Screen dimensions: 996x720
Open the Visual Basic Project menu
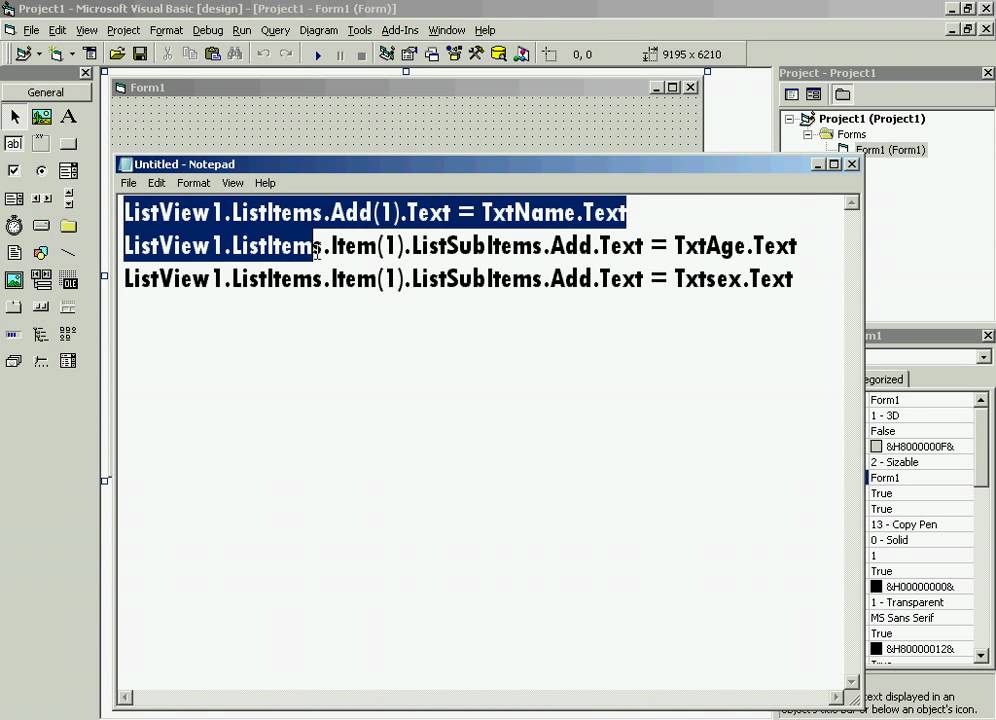click(123, 30)
